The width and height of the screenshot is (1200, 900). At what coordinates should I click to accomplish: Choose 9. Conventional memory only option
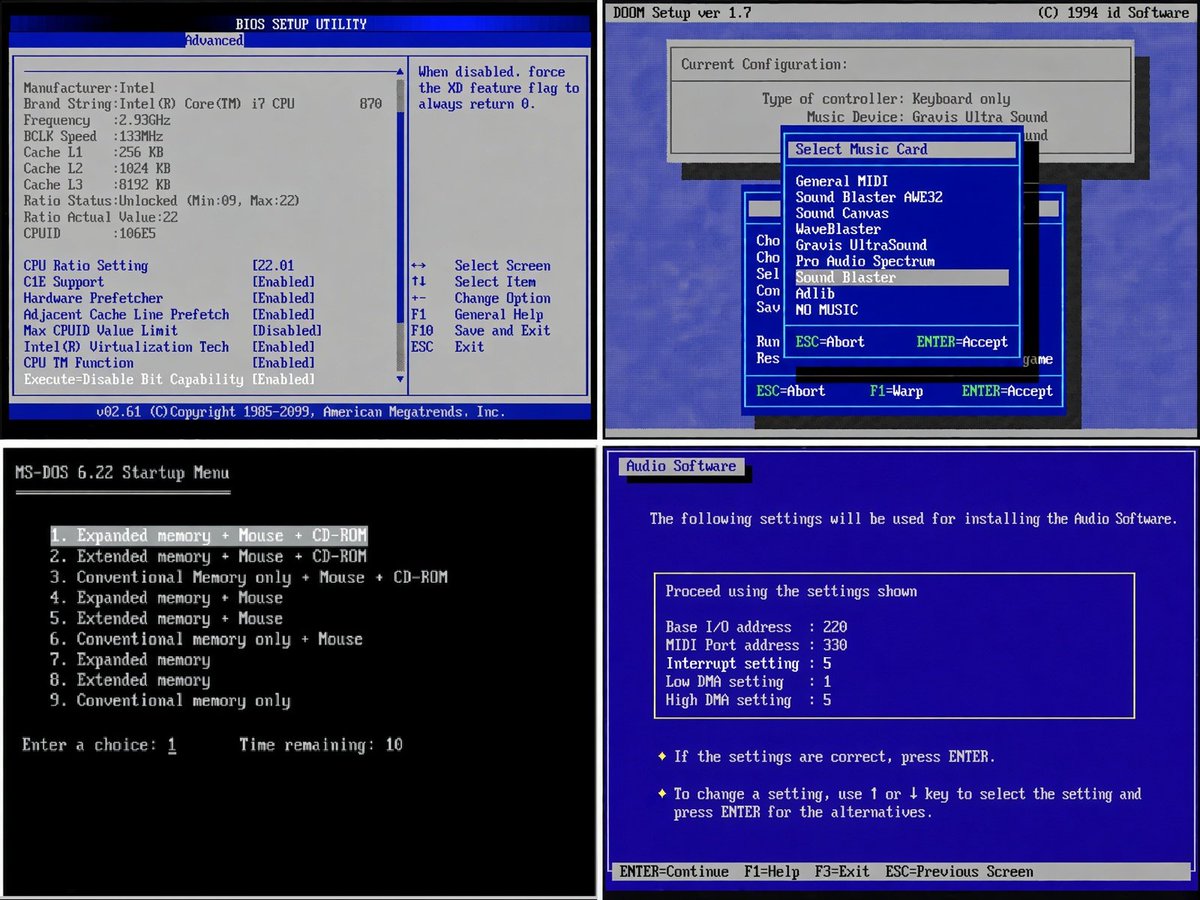170,701
